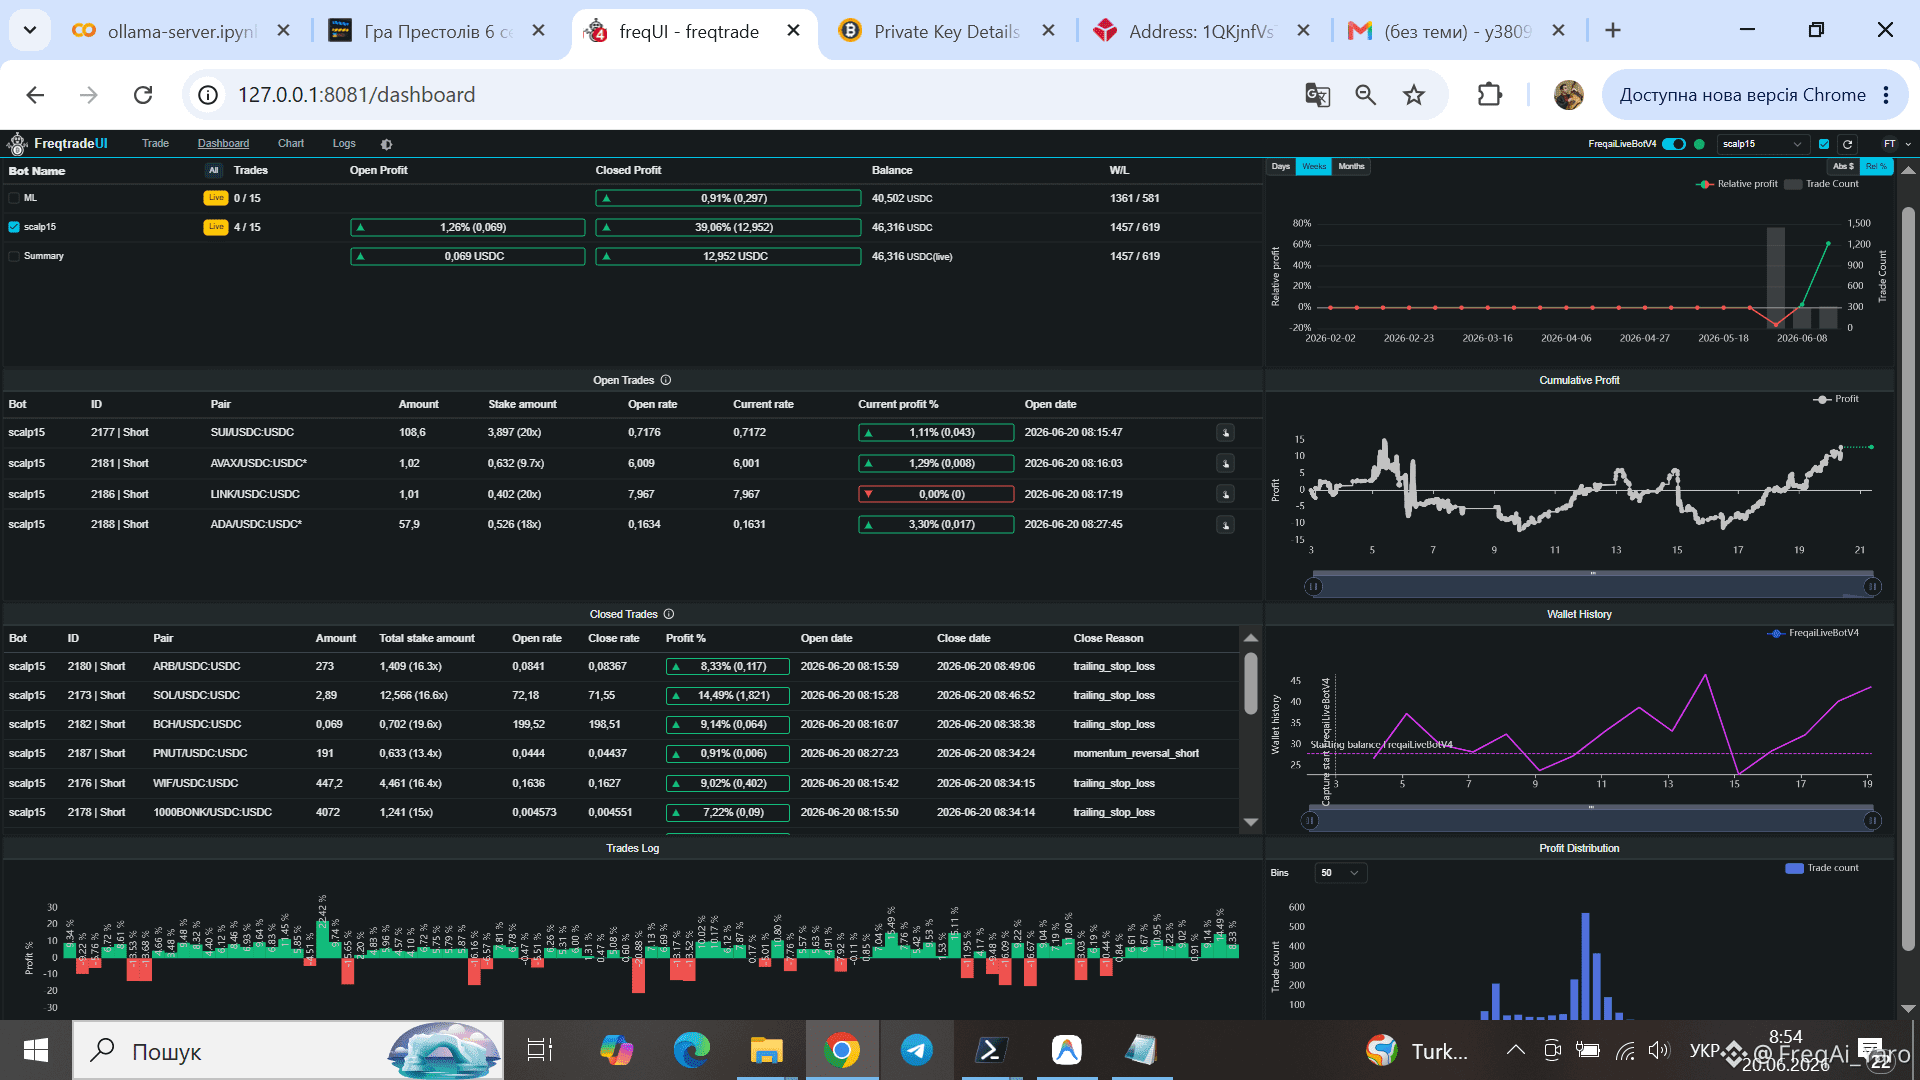Check the ML bot checkbox

coord(14,198)
